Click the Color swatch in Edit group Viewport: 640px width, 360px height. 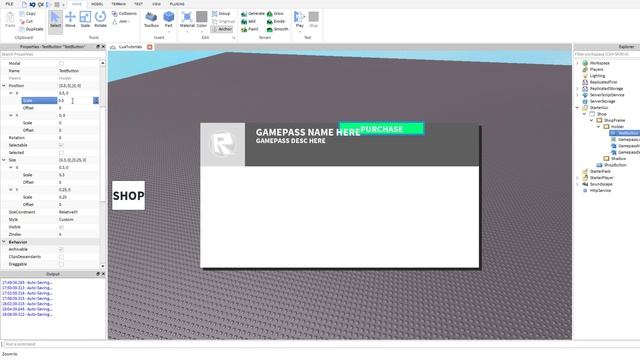tap(202, 17)
